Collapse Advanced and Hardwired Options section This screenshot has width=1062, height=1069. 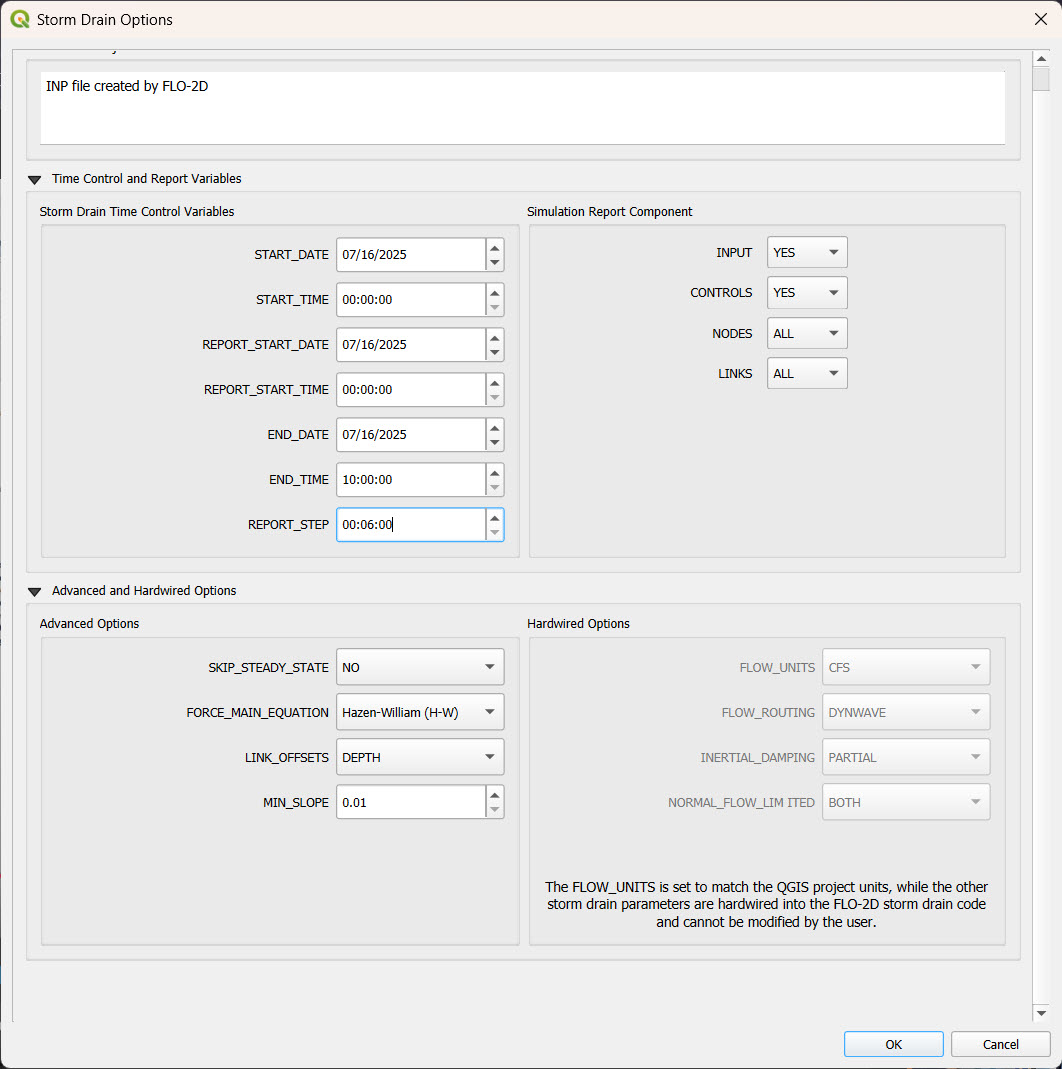35,591
